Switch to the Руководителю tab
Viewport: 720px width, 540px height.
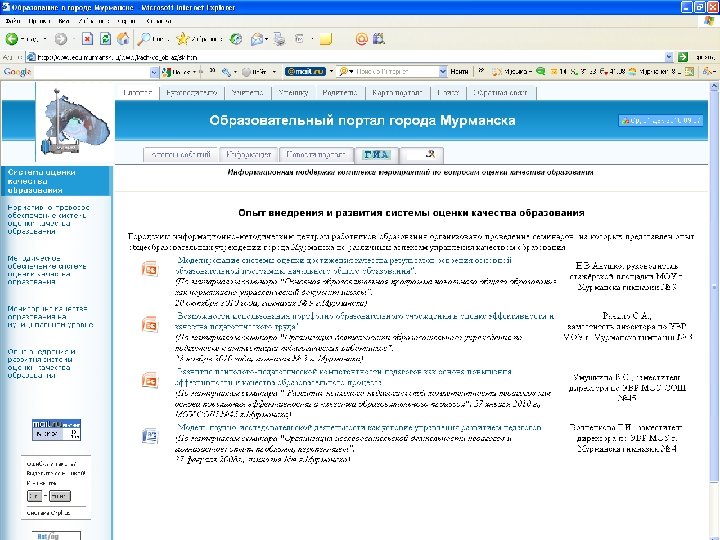click(191, 93)
